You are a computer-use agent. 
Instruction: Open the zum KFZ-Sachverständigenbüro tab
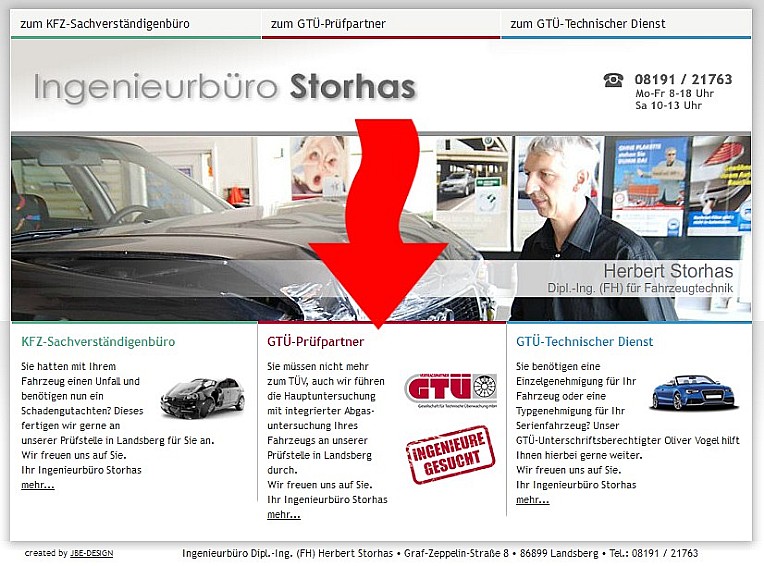click(105, 23)
